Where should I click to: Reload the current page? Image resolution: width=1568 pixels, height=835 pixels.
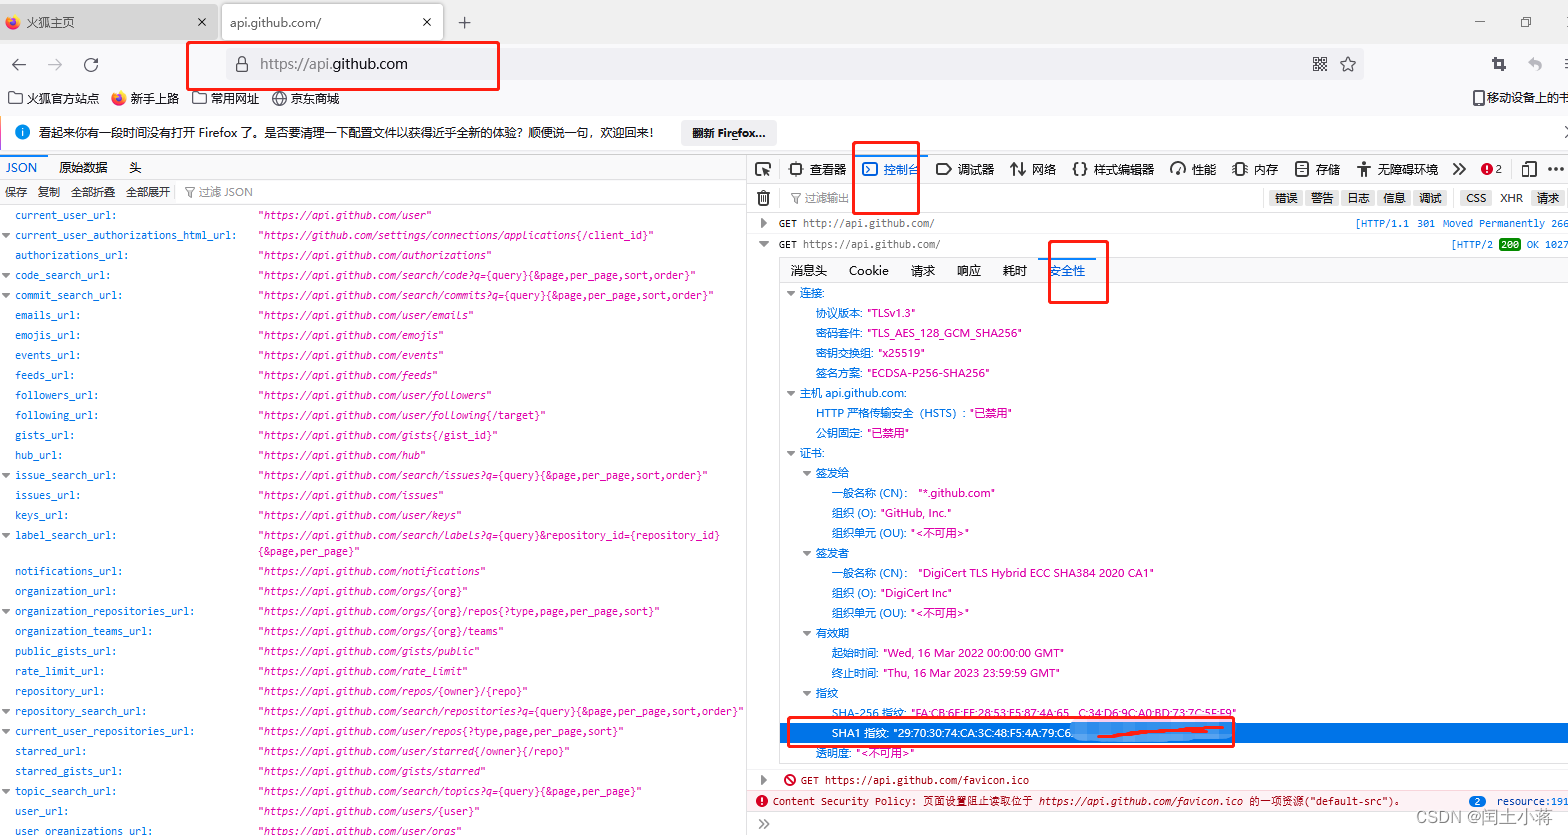91,64
